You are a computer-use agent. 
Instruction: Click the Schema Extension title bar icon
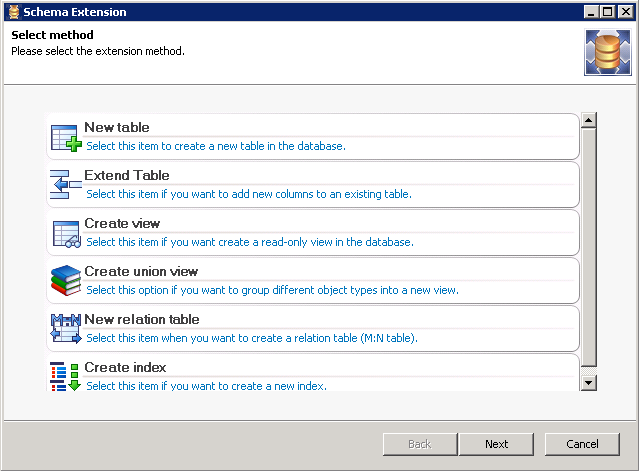[x=14, y=12]
